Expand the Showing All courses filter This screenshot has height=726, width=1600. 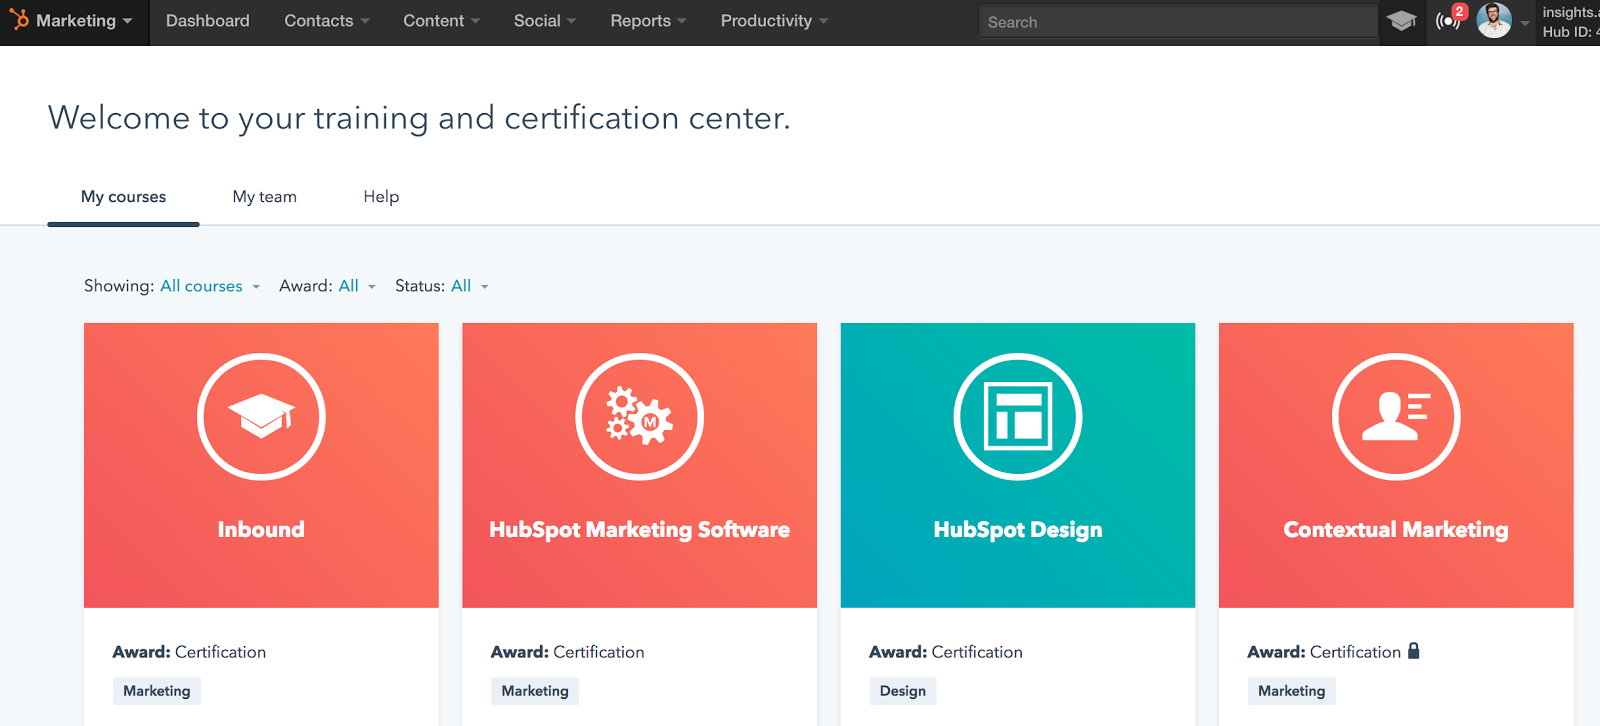[x=210, y=286]
